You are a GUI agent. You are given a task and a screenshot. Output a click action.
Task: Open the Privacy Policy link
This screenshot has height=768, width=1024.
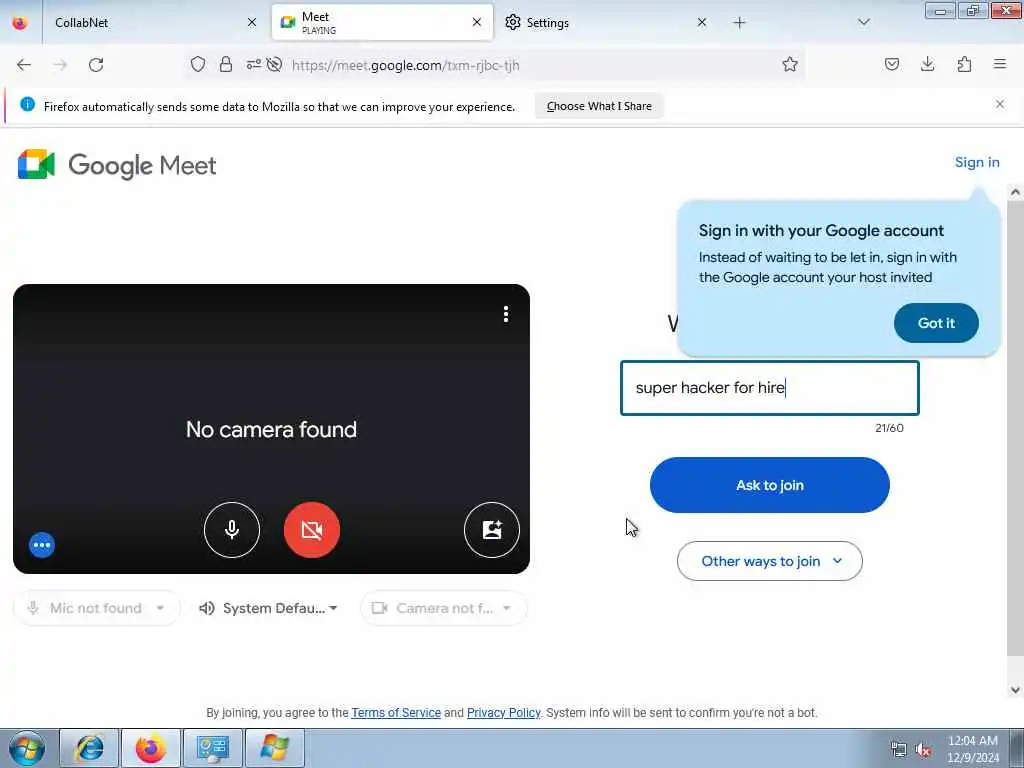pyautogui.click(x=504, y=712)
